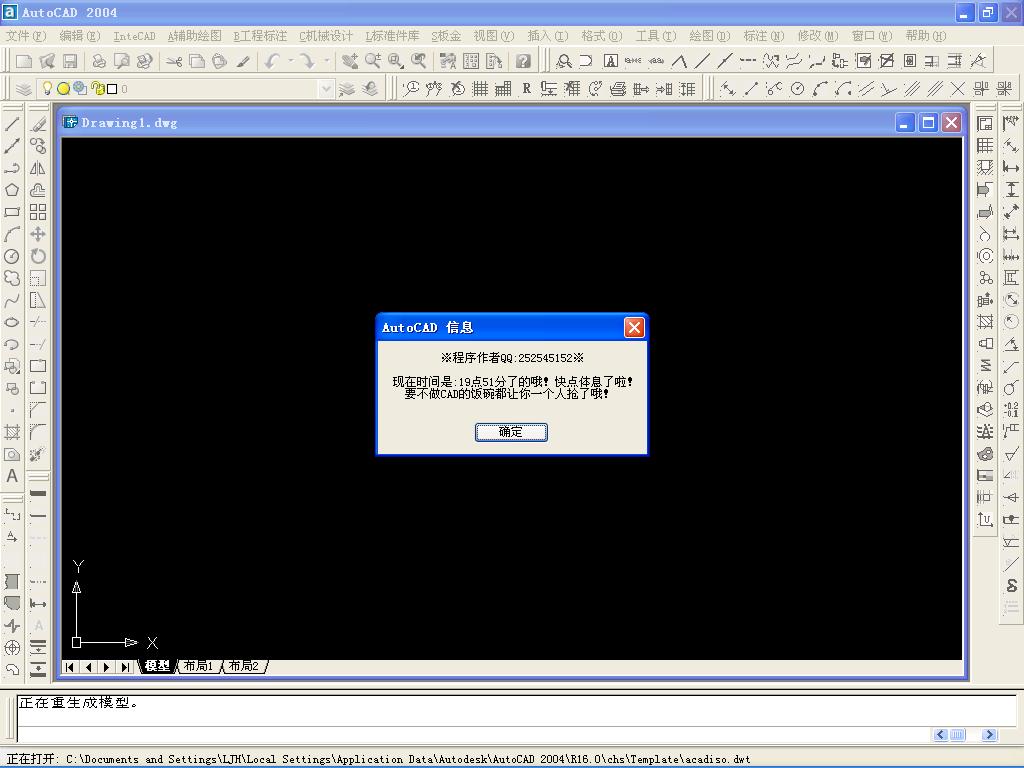
Task: Select the Line draw tool
Action: pos(12,124)
